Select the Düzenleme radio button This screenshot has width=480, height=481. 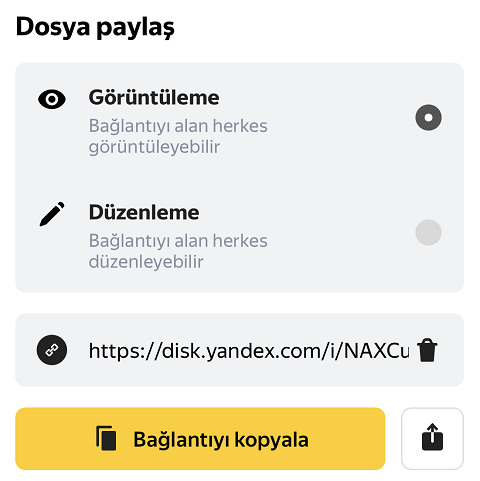pyautogui.click(x=428, y=232)
